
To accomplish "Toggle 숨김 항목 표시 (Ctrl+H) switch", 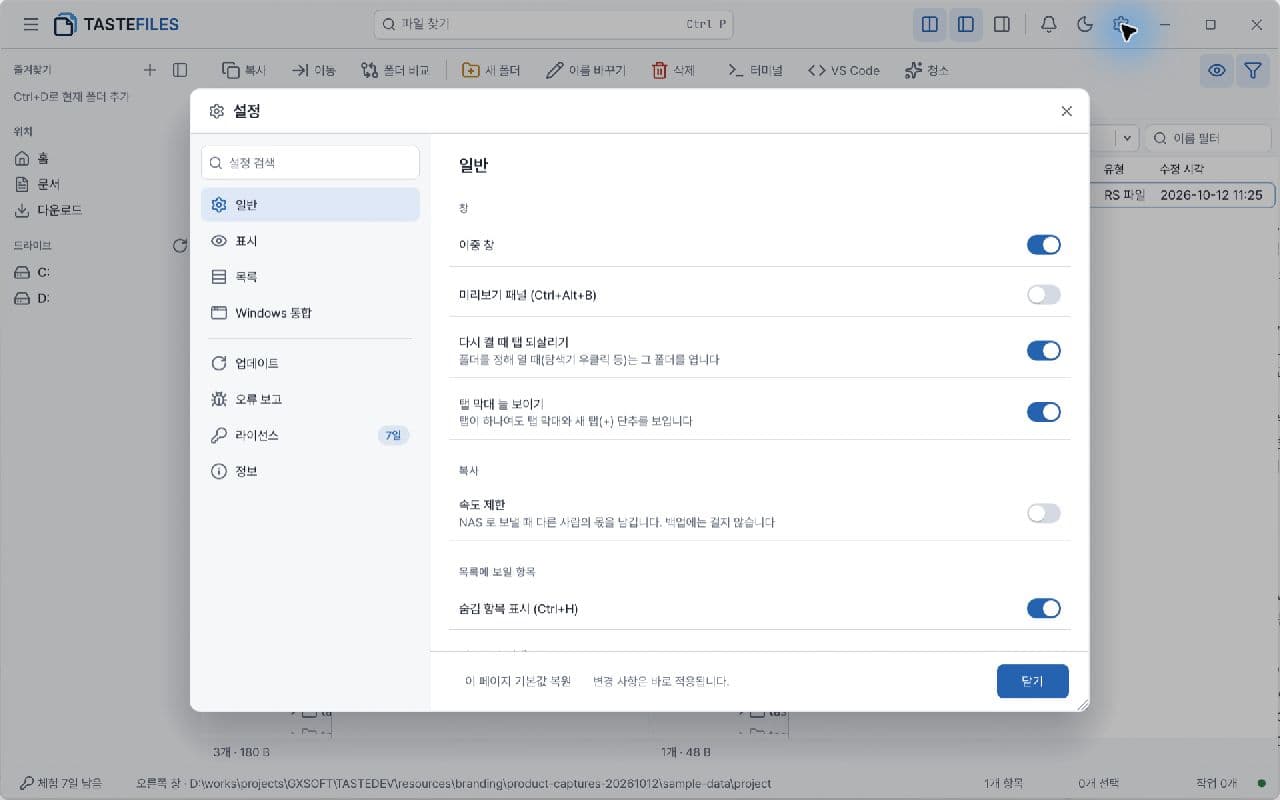I will point(1044,608).
